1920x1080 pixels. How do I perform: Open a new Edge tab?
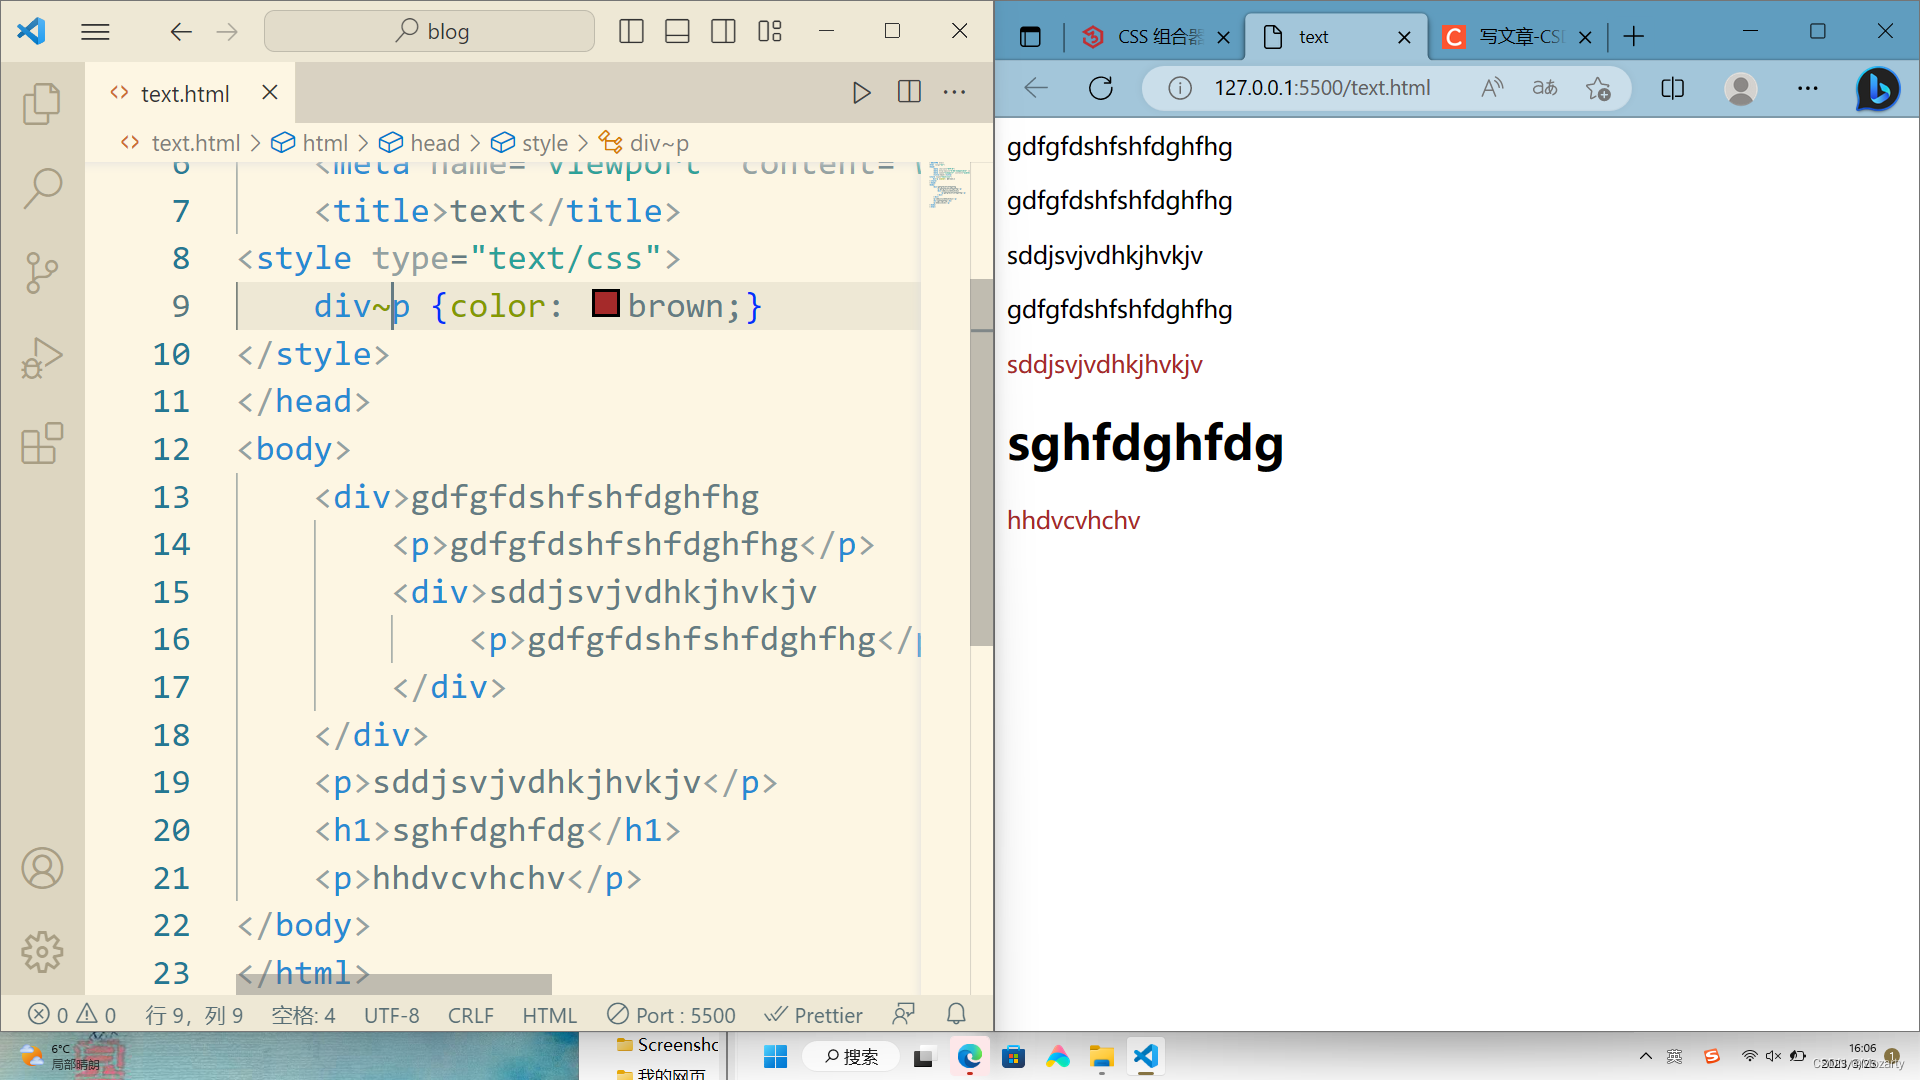(1634, 37)
